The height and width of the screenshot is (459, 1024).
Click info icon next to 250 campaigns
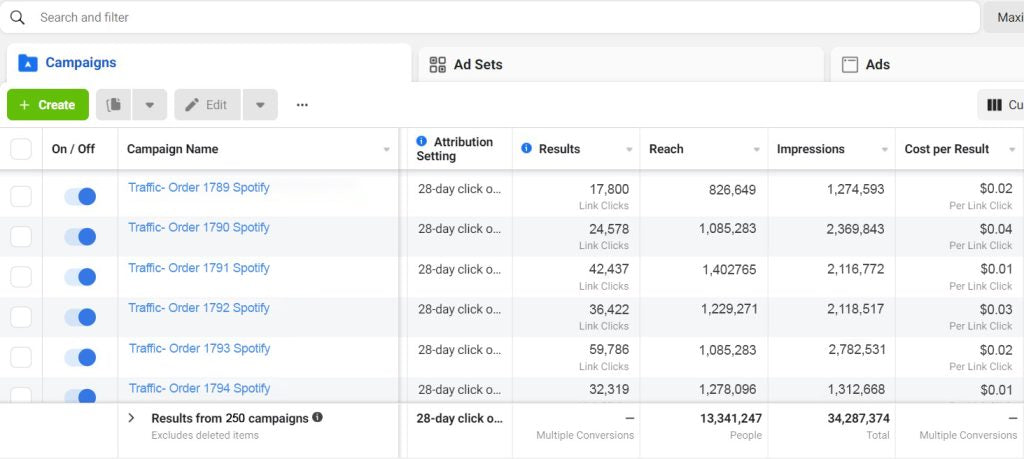317,418
